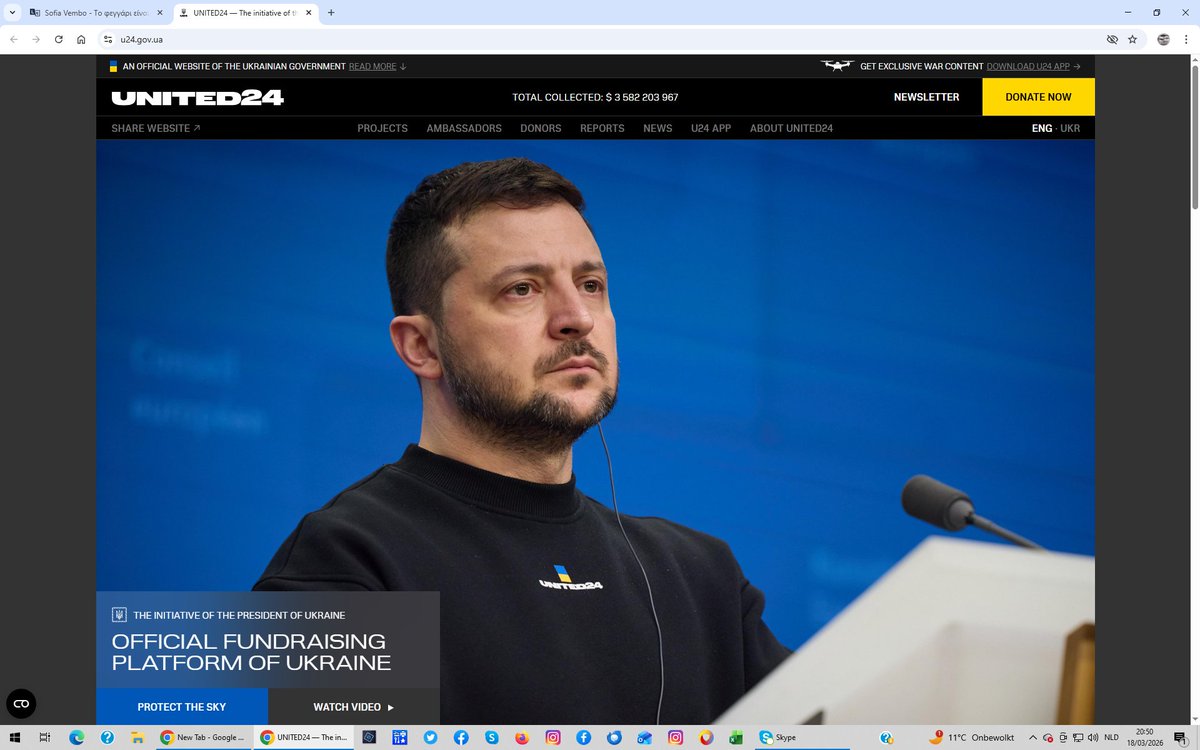Switch the site language to UKR
1200x750 pixels.
pyautogui.click(x=1070, y=128)
